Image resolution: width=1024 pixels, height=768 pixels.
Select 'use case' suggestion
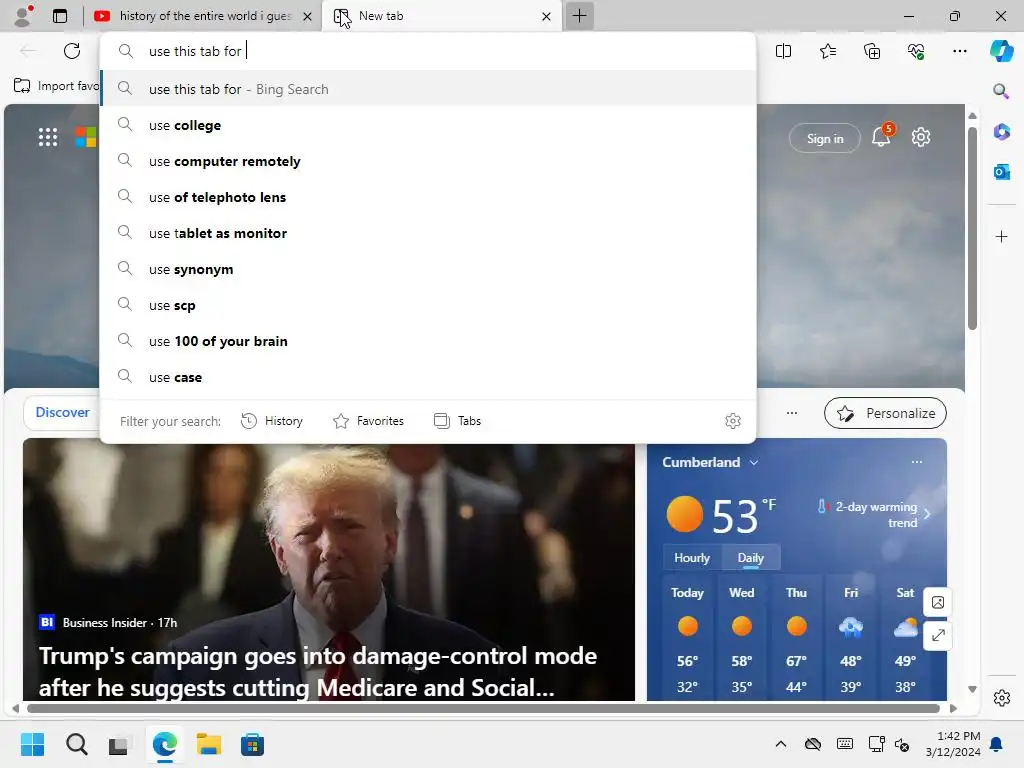pyautogui.click(x=428, y=377)
